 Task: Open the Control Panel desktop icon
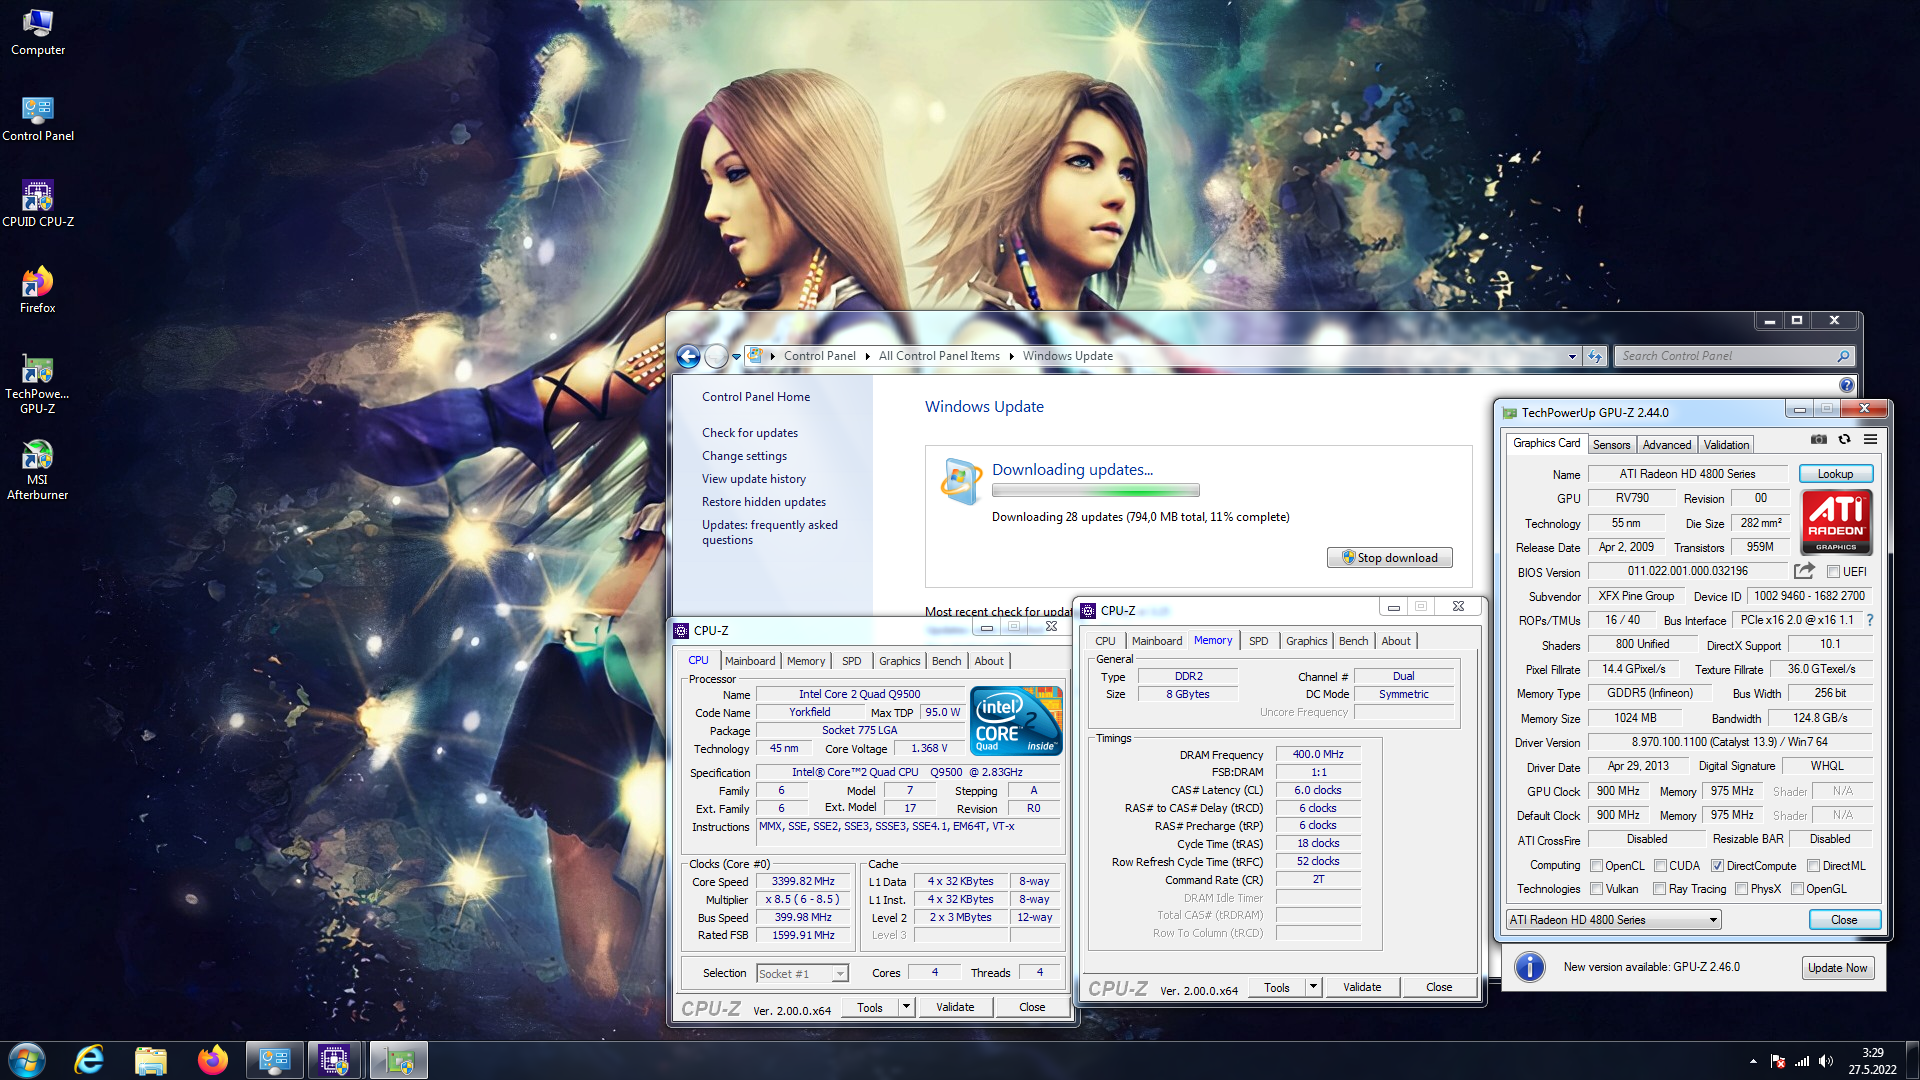point(37,117)
